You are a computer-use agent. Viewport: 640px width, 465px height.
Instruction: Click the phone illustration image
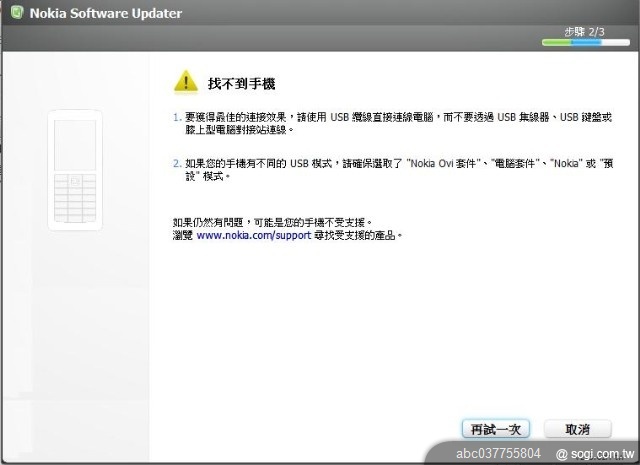(x=75, y=170)
